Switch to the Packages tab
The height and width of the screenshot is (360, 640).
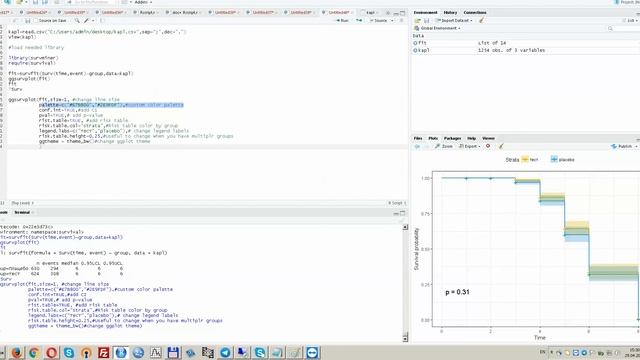tap(452, 138)
